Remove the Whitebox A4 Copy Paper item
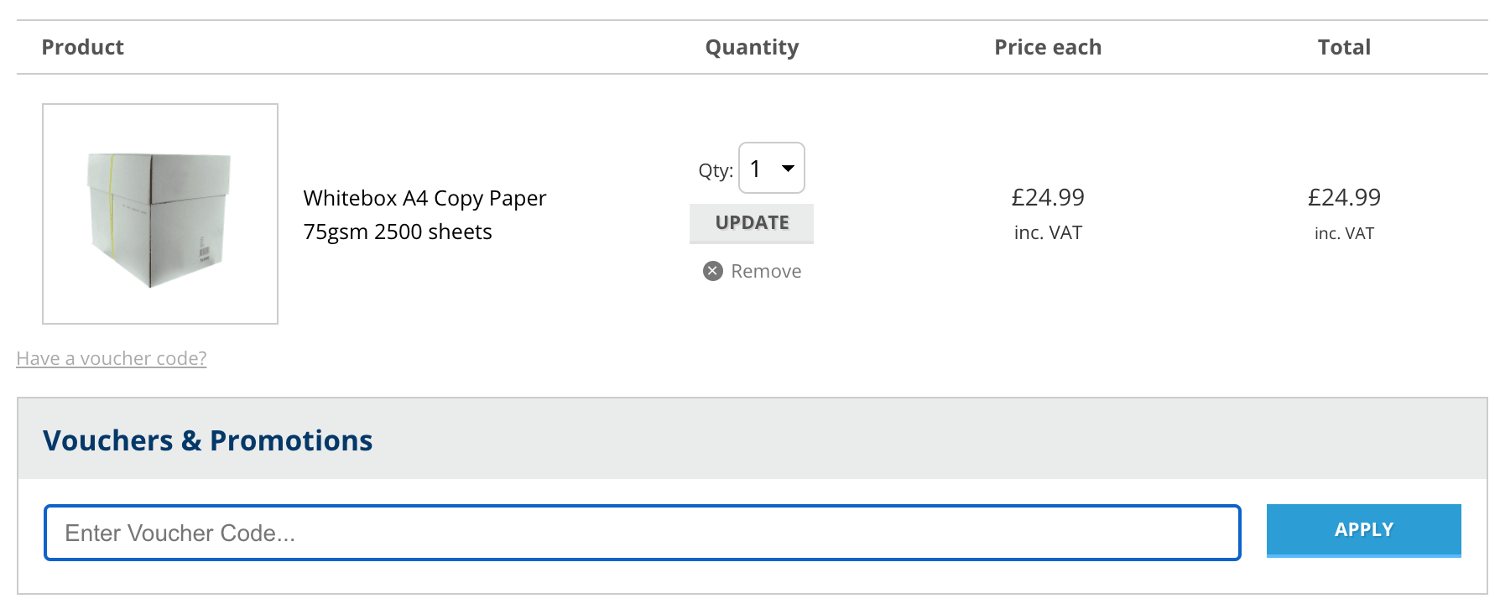The width and height of the screenshot is (1500, 609). (751, 270)
